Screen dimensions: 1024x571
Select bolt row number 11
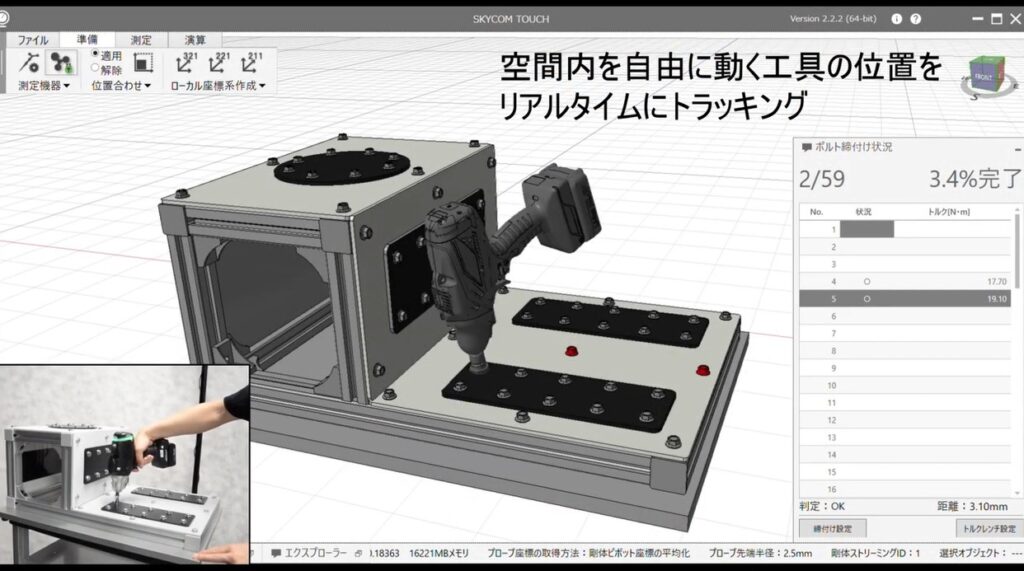click(905, 402)
